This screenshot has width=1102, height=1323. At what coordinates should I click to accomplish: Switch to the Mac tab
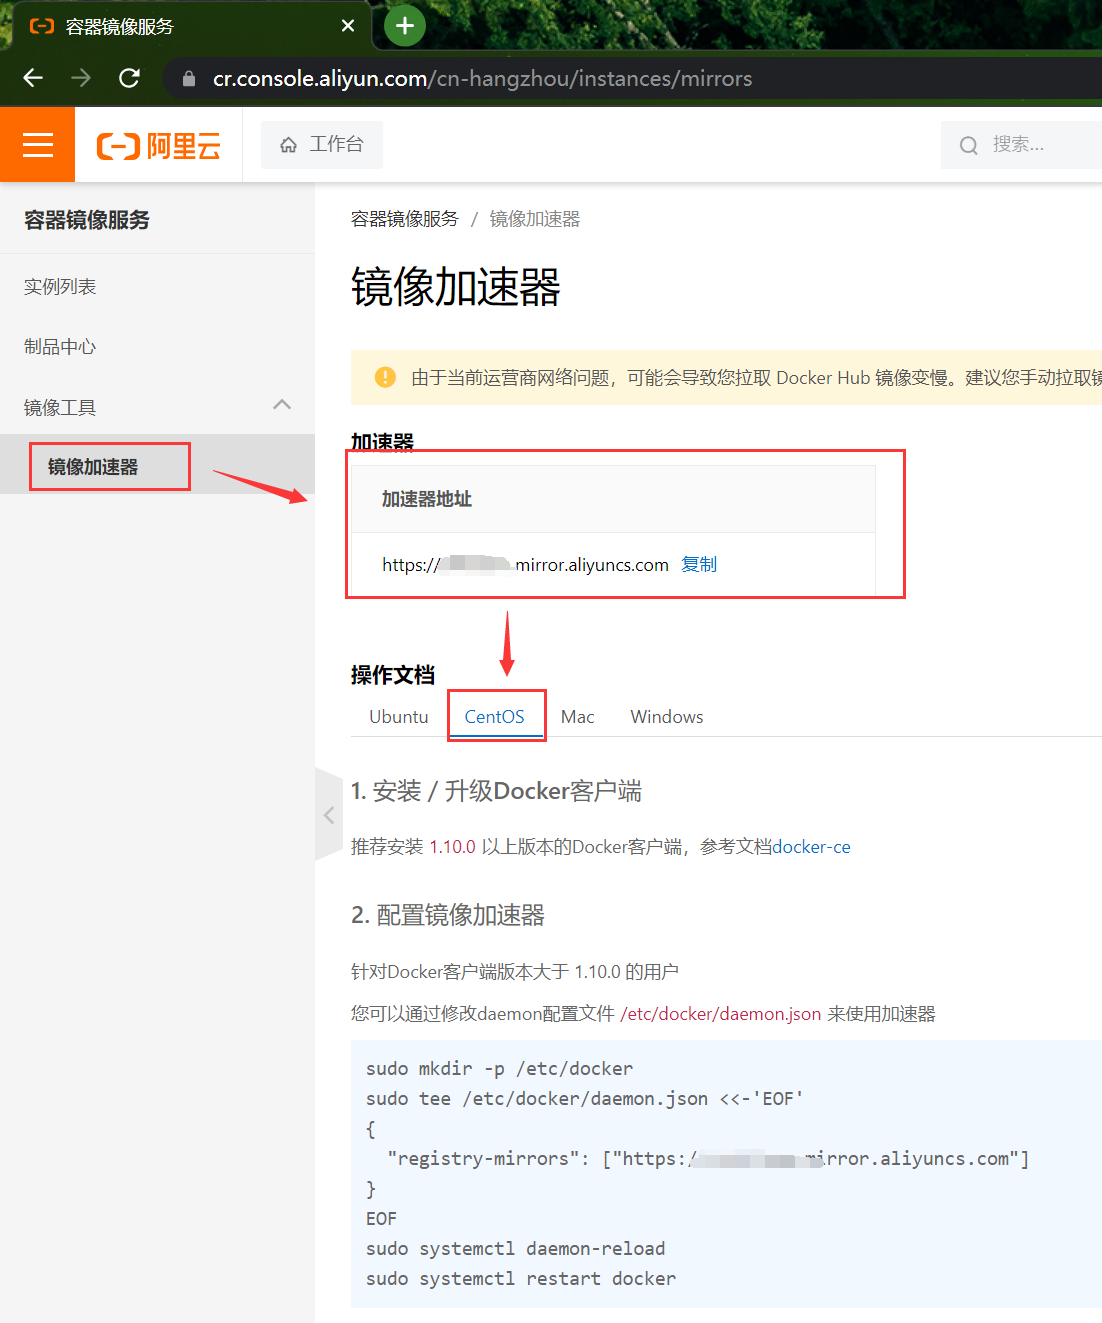tap(578, 716)
